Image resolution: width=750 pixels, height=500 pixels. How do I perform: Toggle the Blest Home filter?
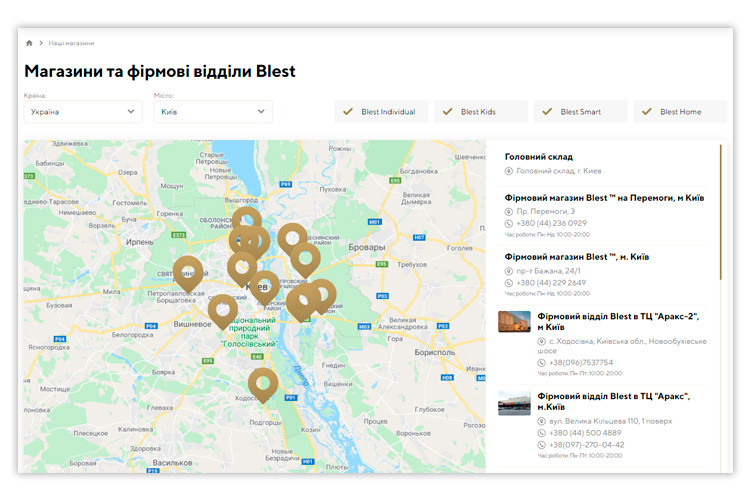pos(680,111)
